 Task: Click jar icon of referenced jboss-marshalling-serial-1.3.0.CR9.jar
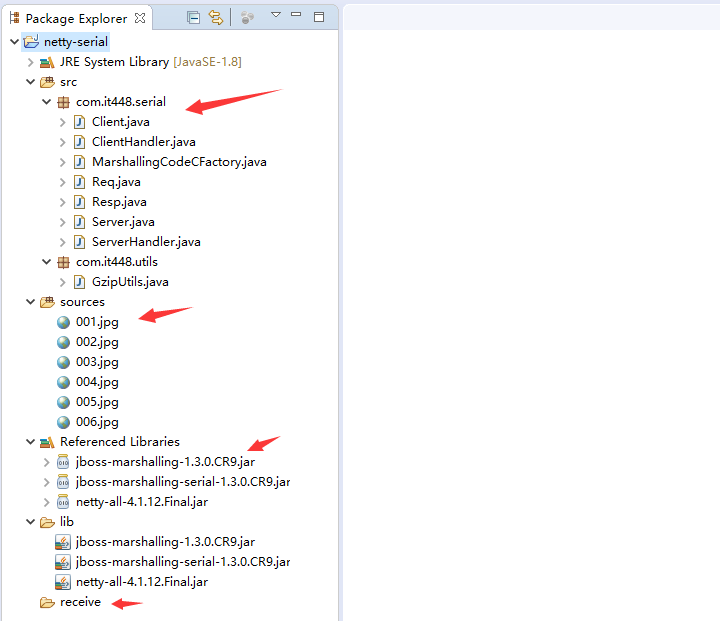(63, 482)
